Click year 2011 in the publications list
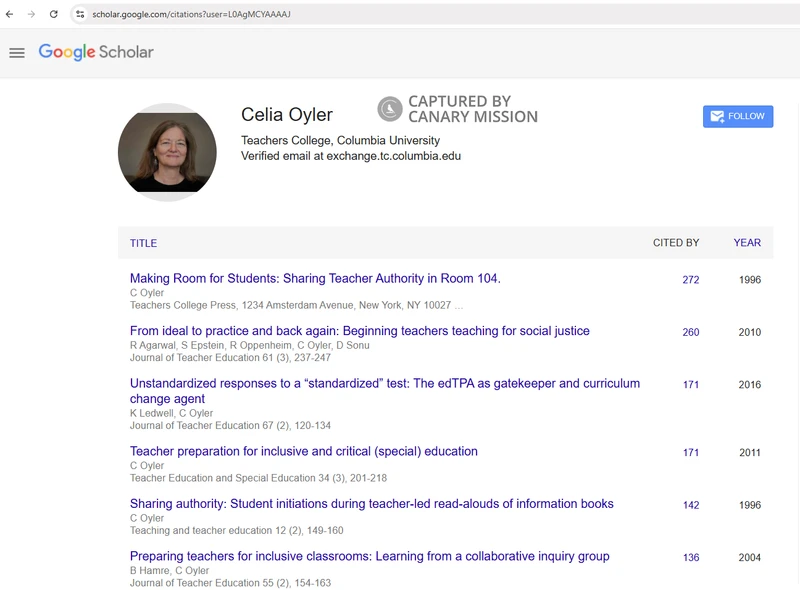Screen dimensions: 800x590 pyautogui.click(x=749, y=453)
